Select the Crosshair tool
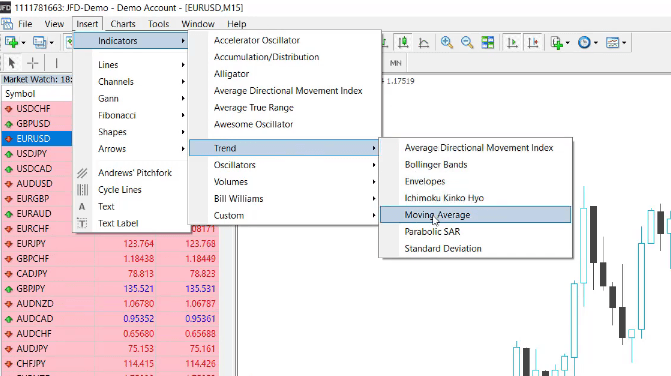This screenshot has width=671, height=376. (33, 63)
